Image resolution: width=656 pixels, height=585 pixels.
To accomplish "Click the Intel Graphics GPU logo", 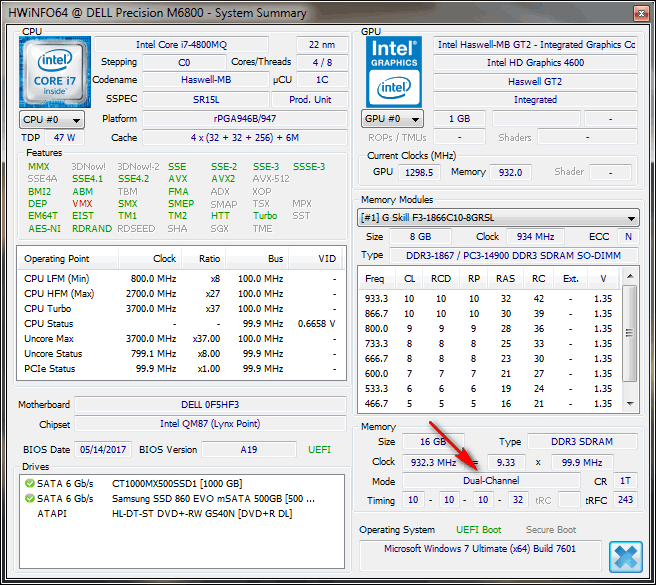I will pyautogui.click(x=394, y=72).
